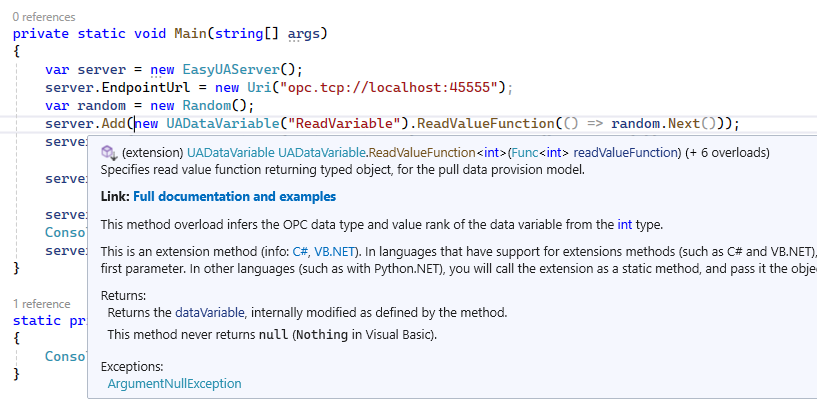Click the Random class name
Image resolution: width=817 pixels, height=399 pixels.
[207, 106]
